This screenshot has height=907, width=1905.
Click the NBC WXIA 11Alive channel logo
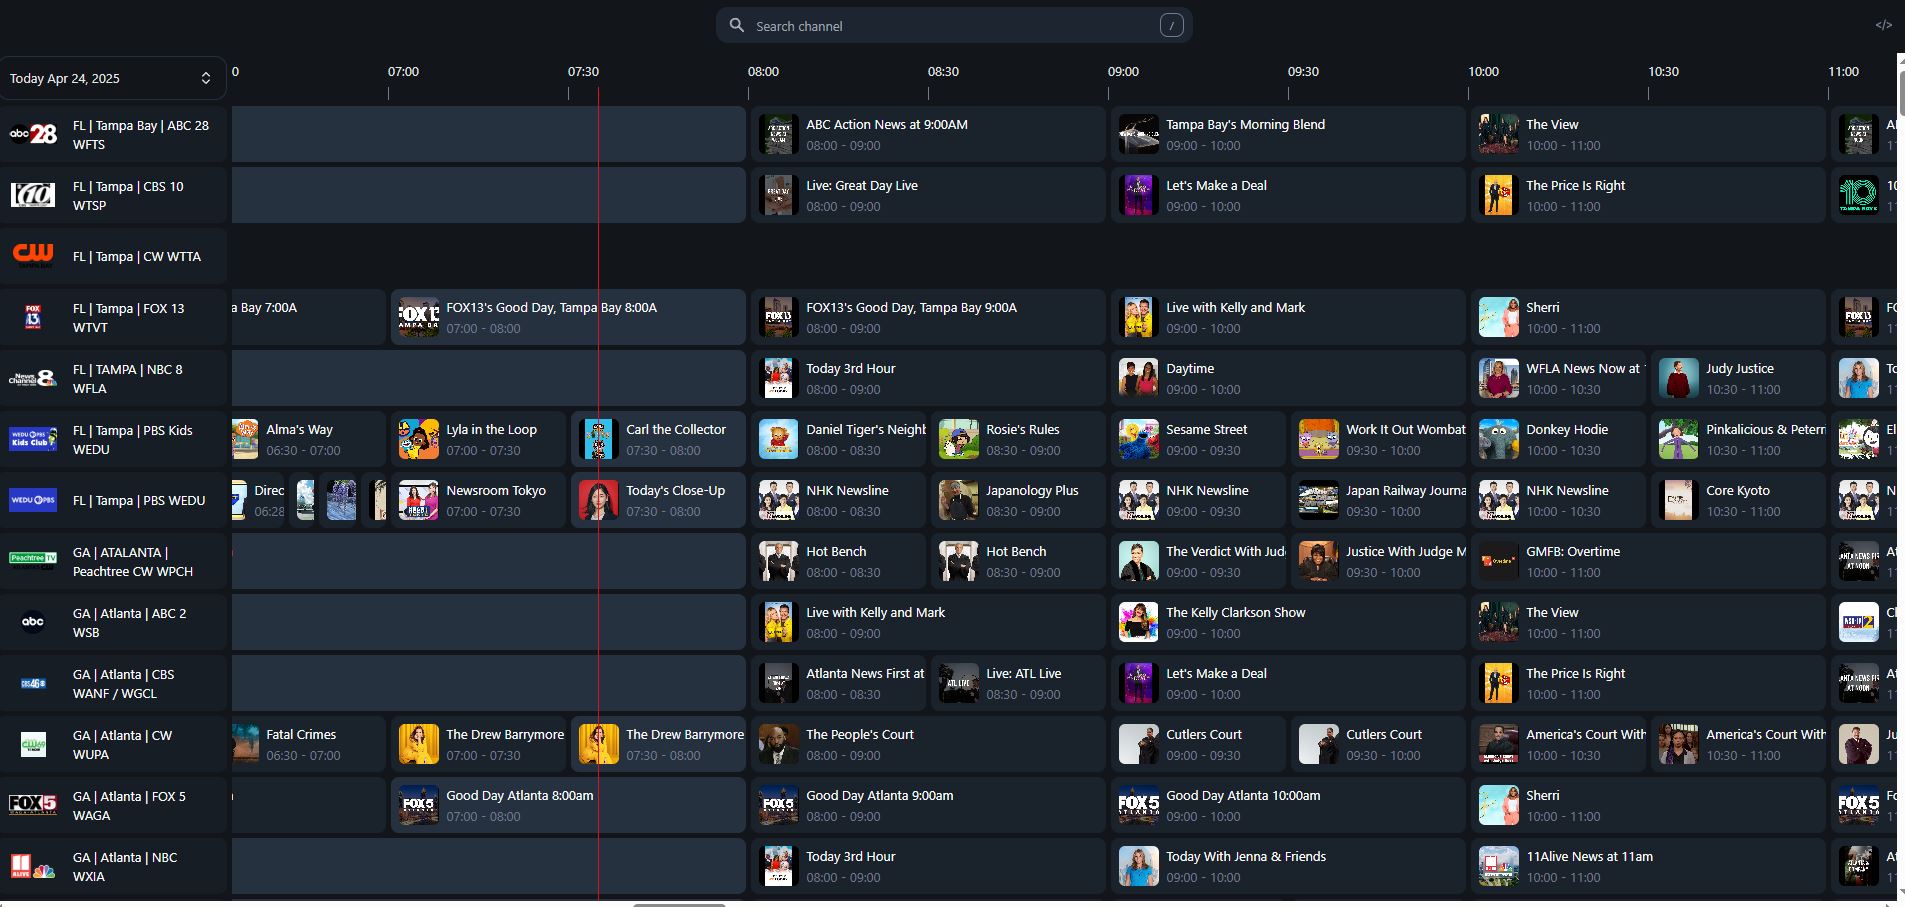point(33,866)
